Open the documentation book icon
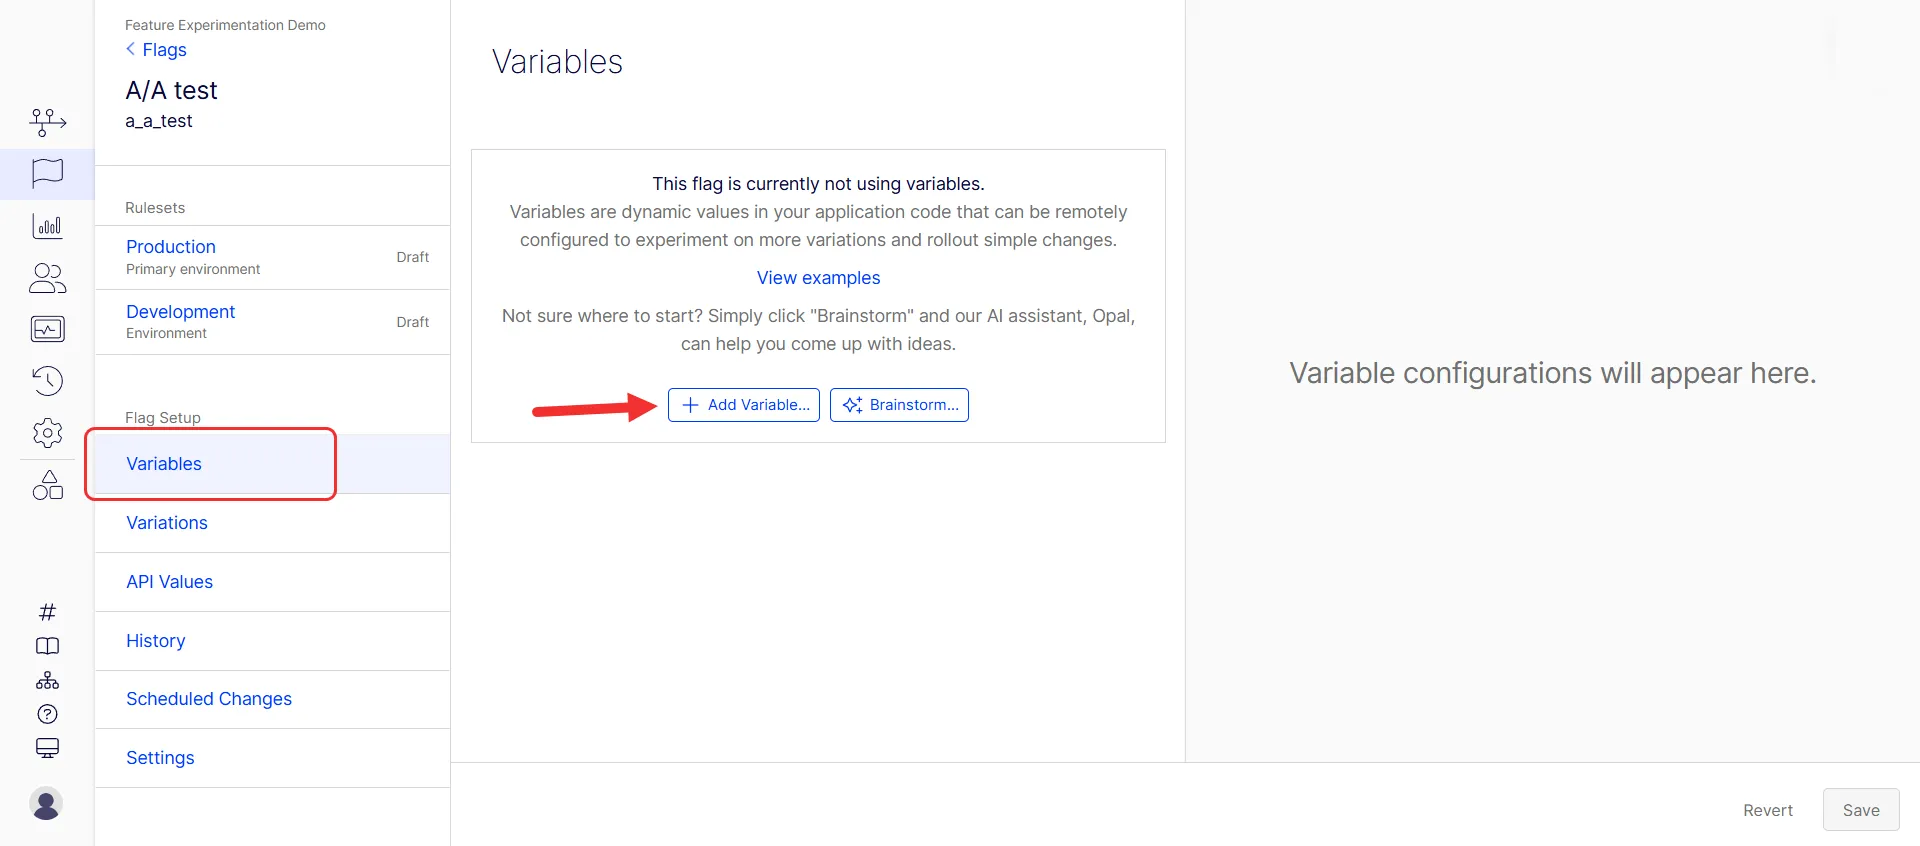 [x=47, y=646]
